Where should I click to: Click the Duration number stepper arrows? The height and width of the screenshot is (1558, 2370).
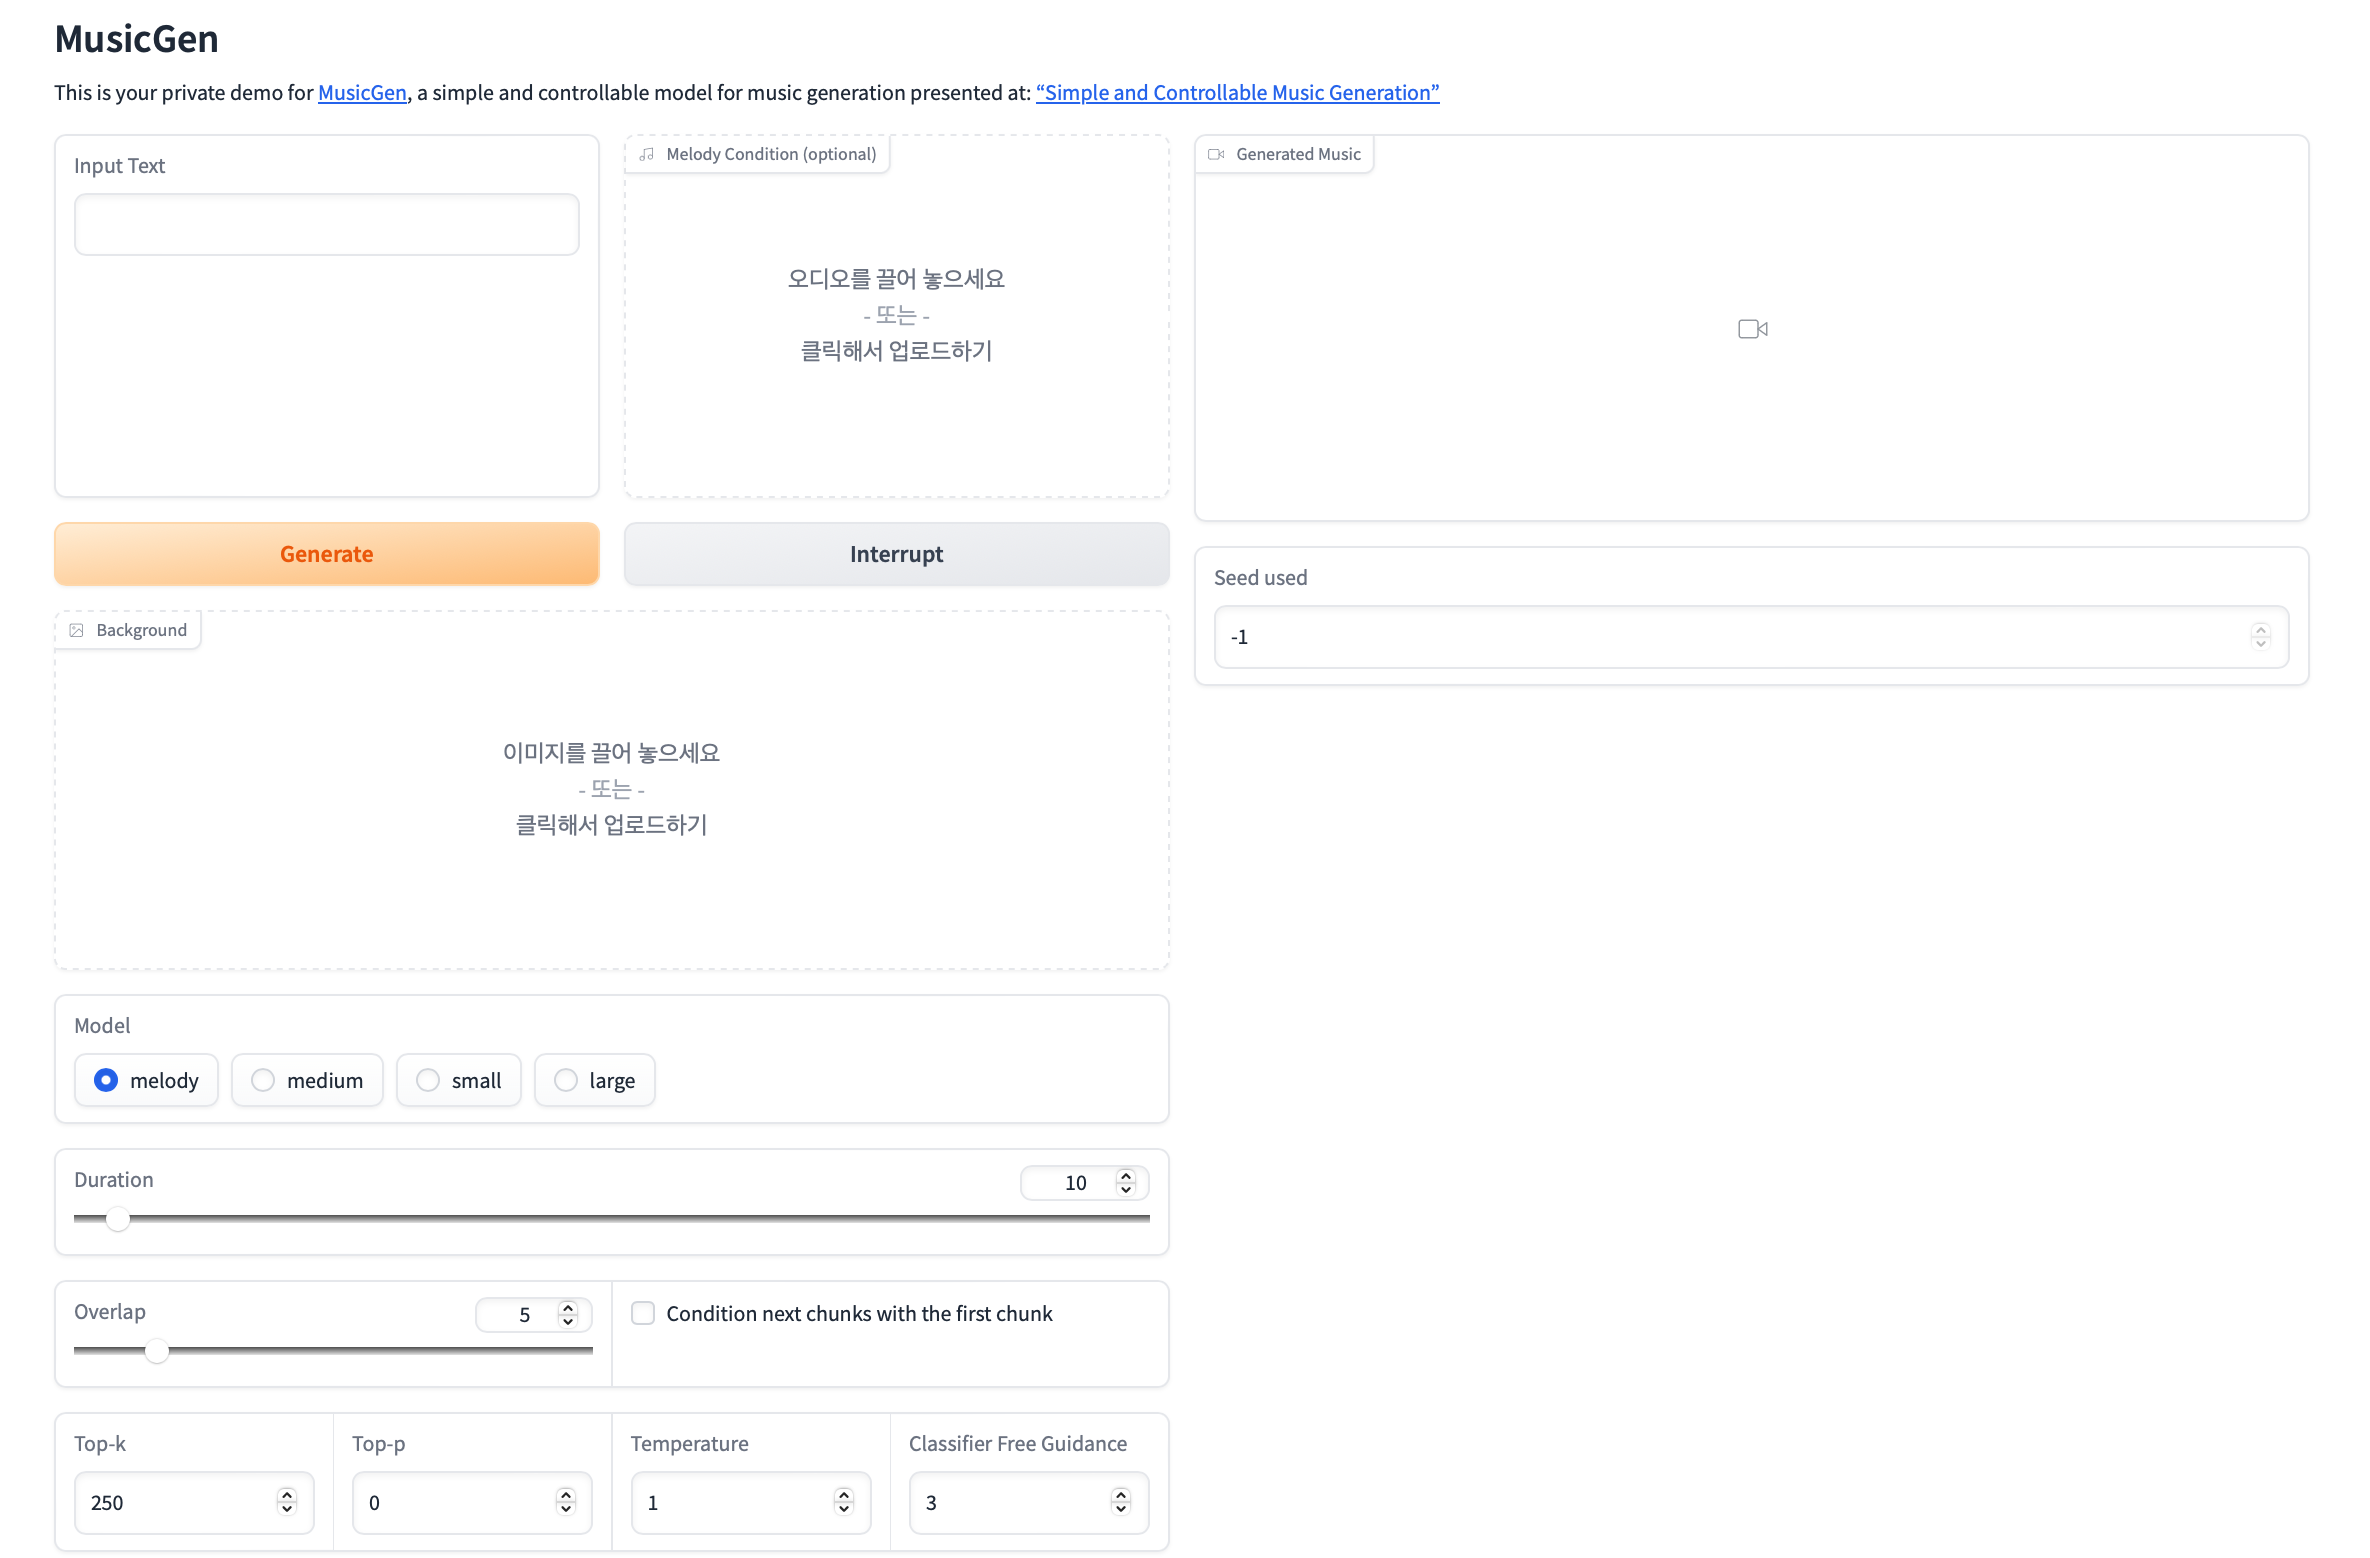pyautogui.click(x=1126, y=1182)
